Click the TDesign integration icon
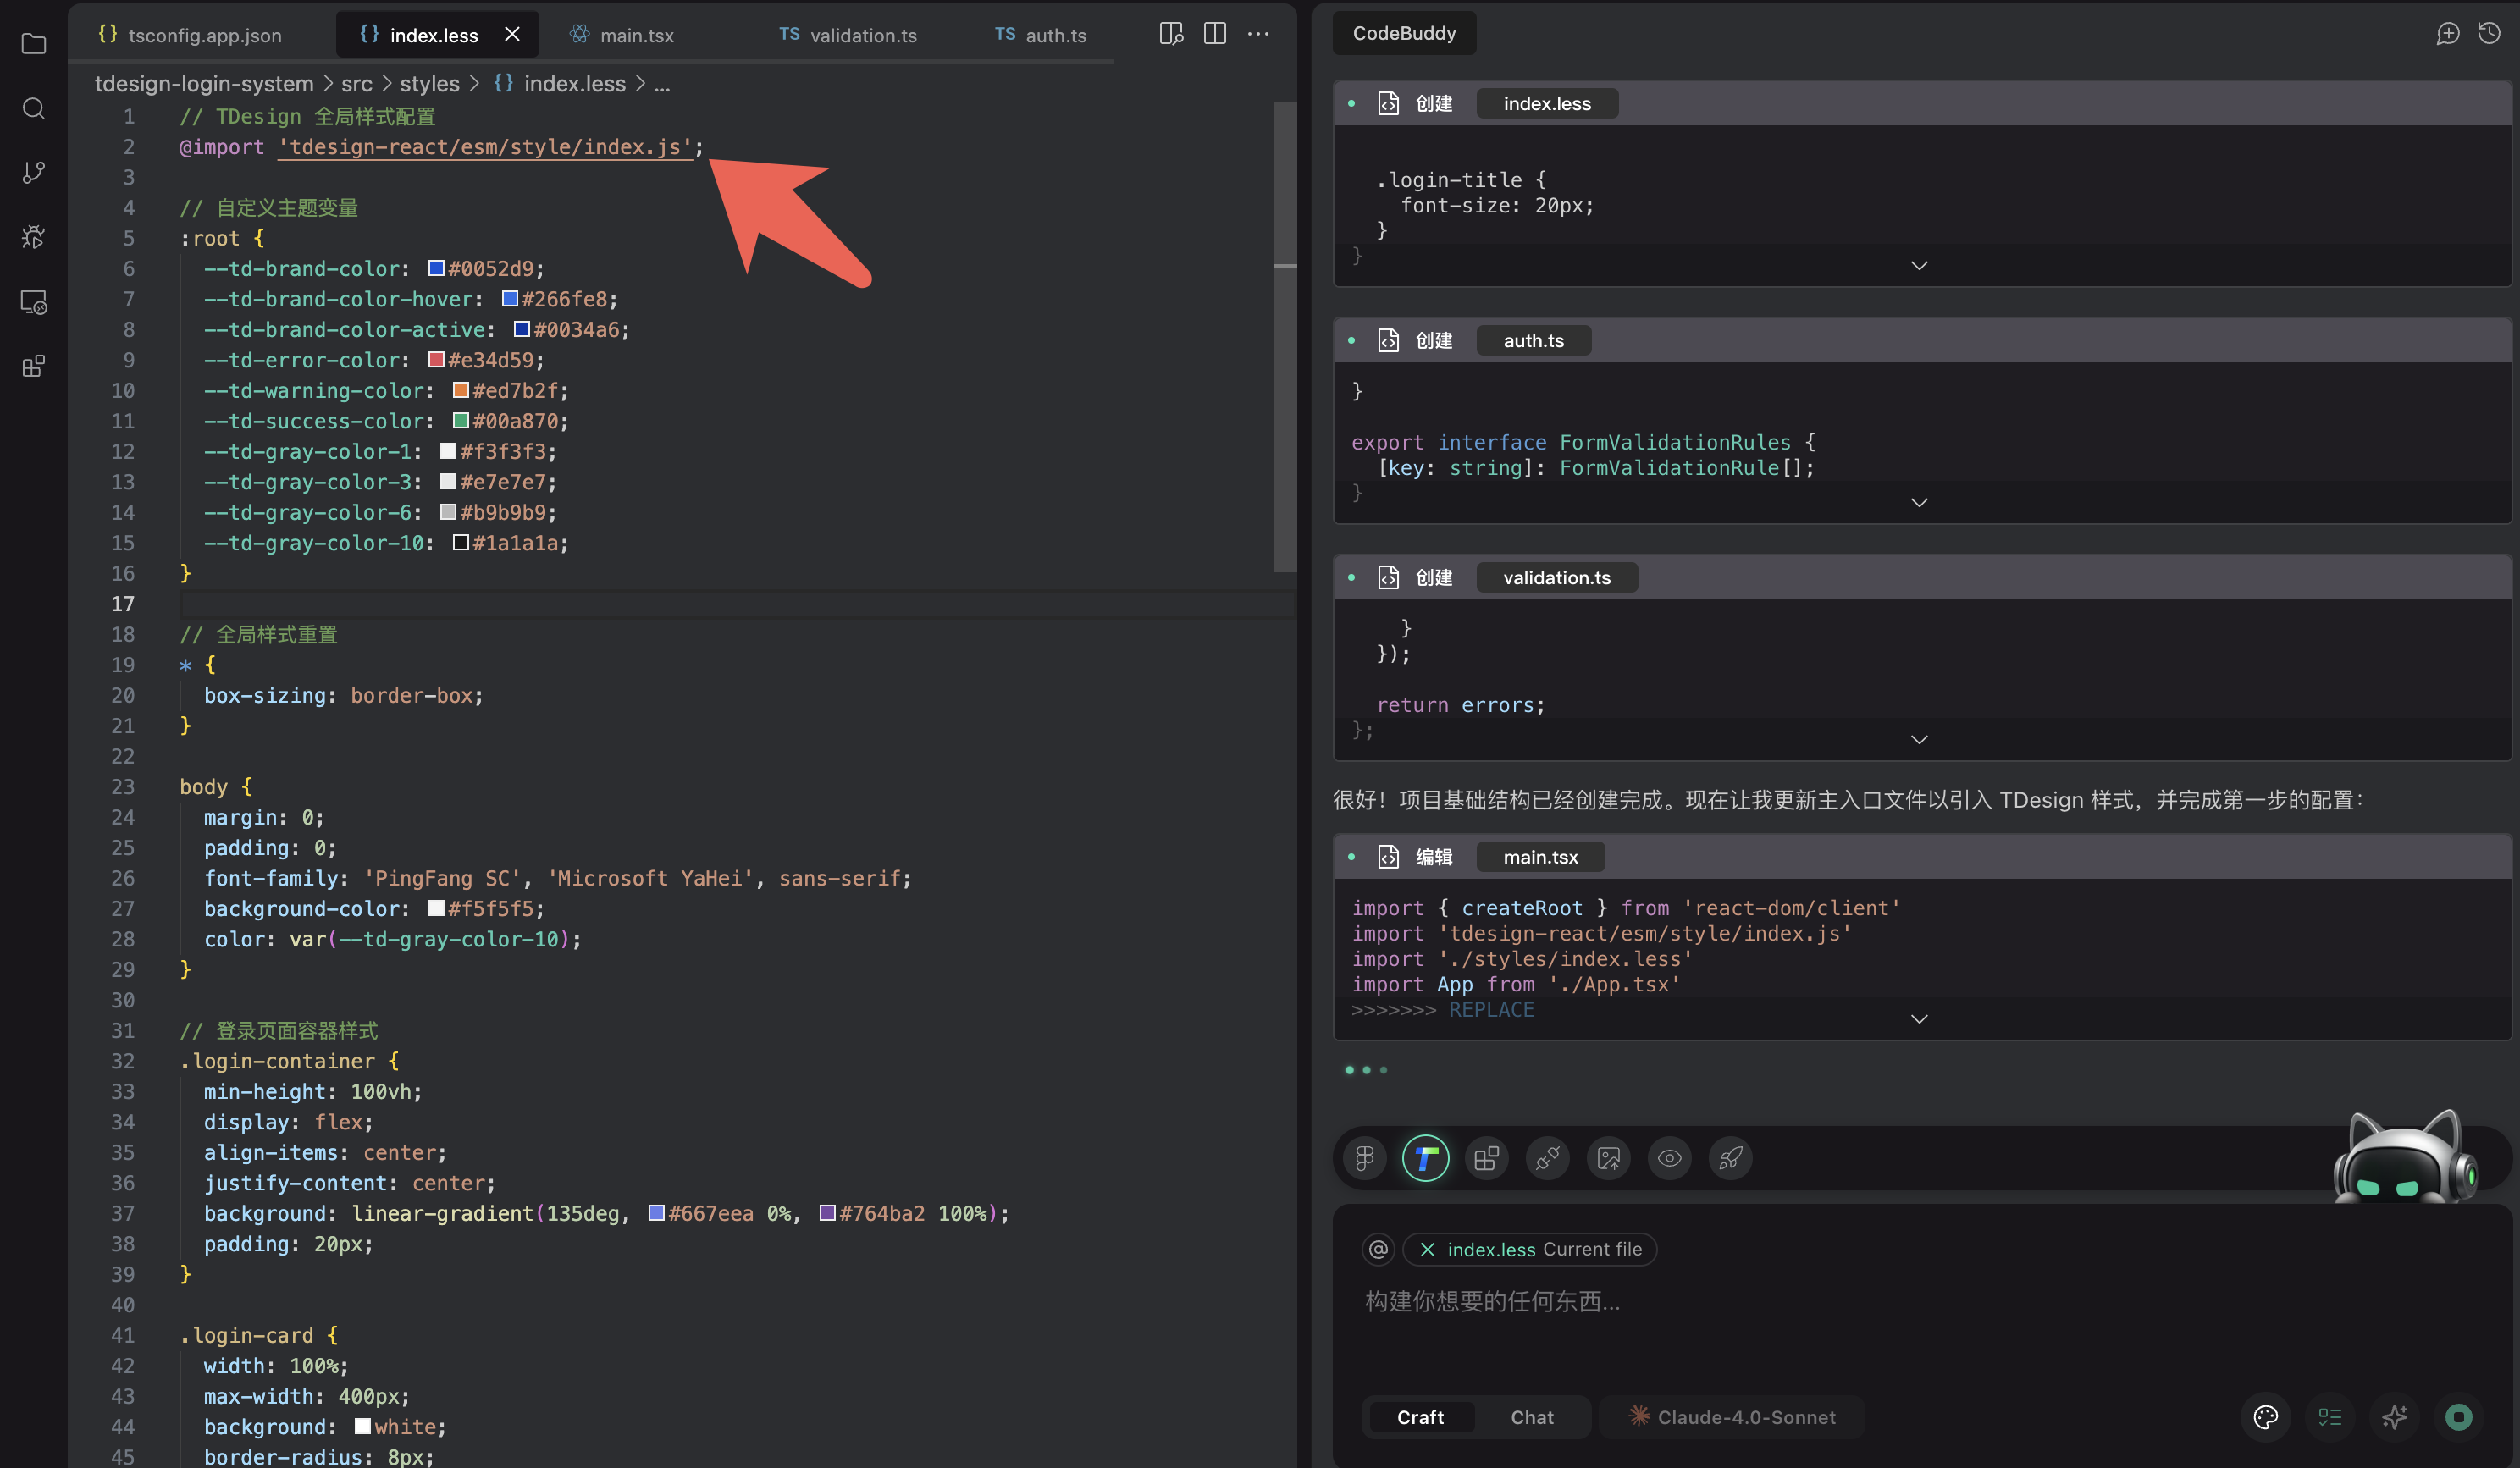The image size is (2520, 1468). point(1425,1158)
